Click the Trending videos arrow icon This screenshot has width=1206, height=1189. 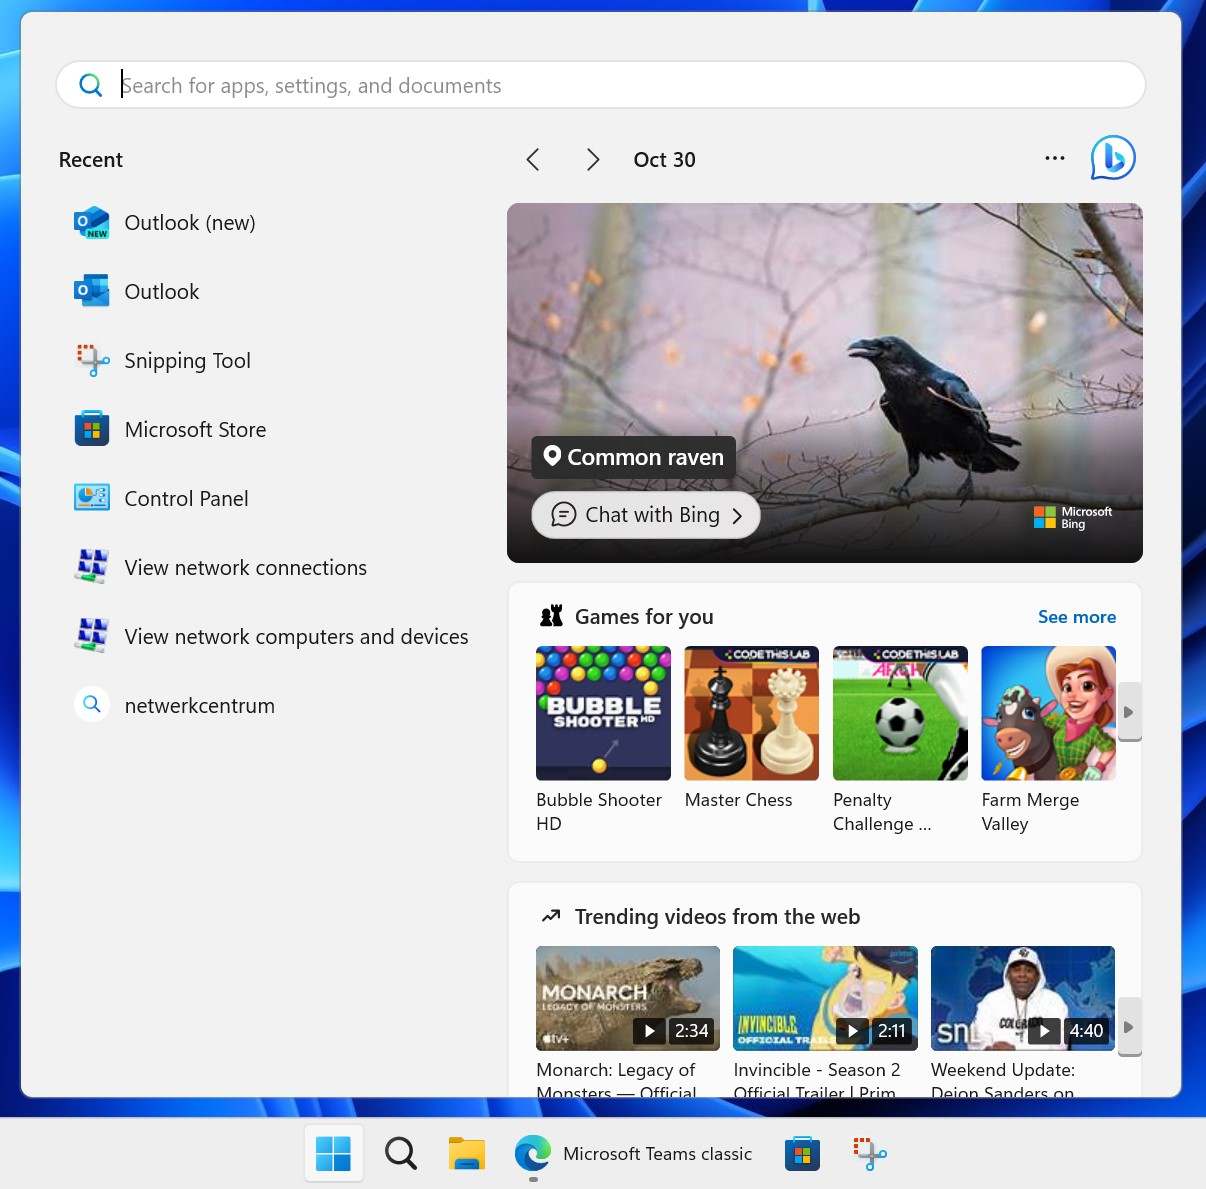pyautogui.click(x=551, y=916)
